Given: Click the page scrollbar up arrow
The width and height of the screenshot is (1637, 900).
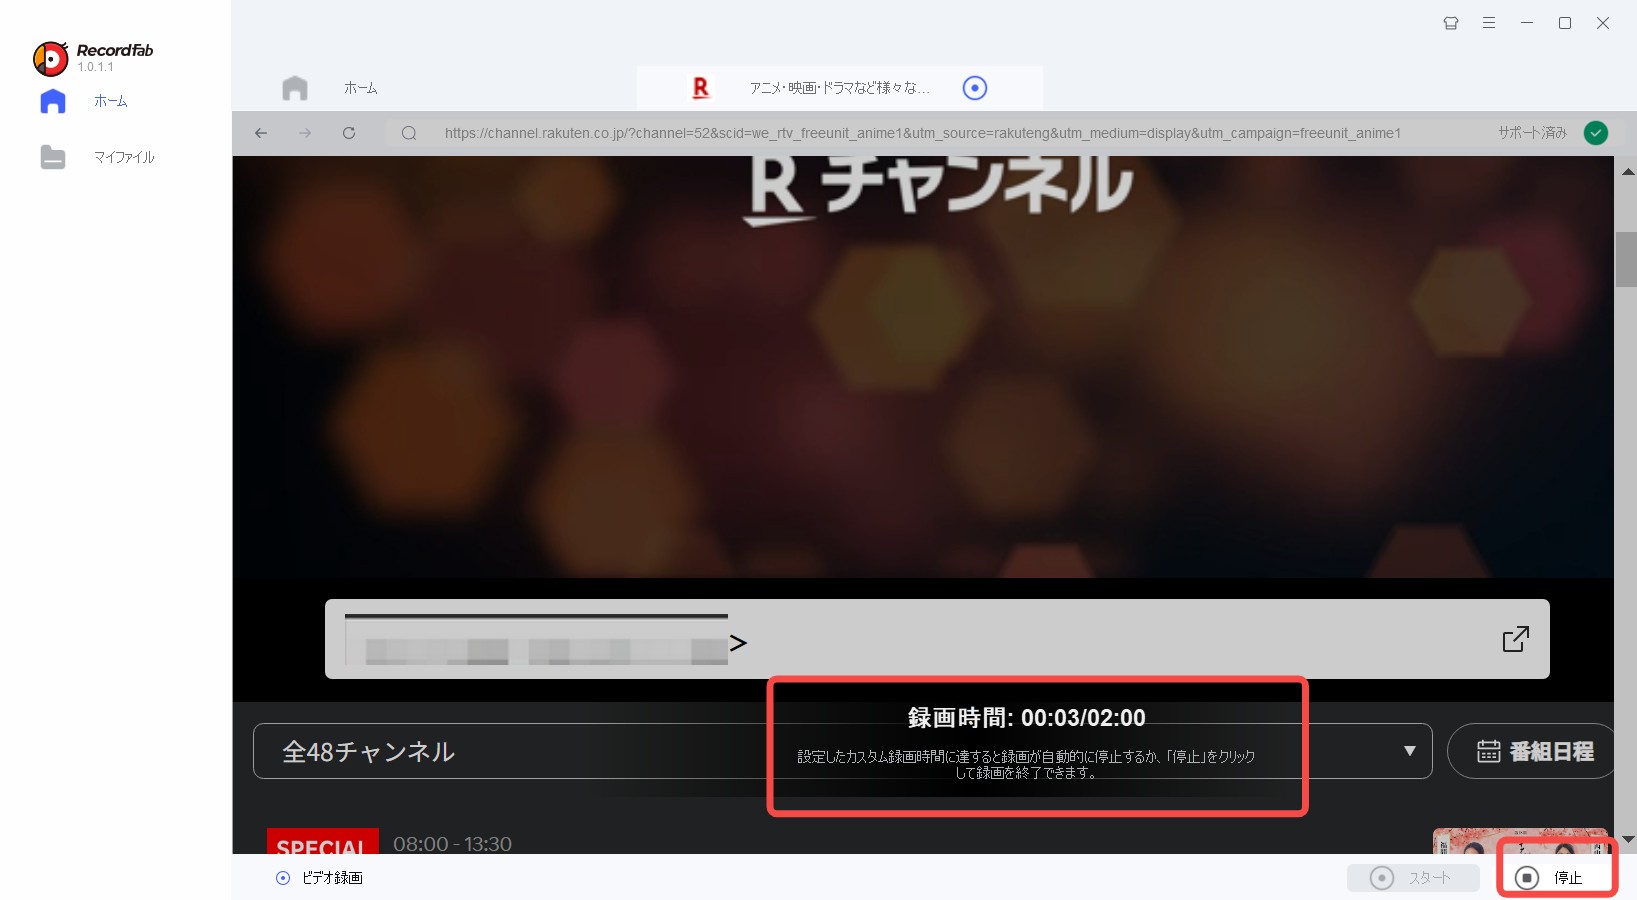Looking at the screenshot, I should click(1627, 172).
